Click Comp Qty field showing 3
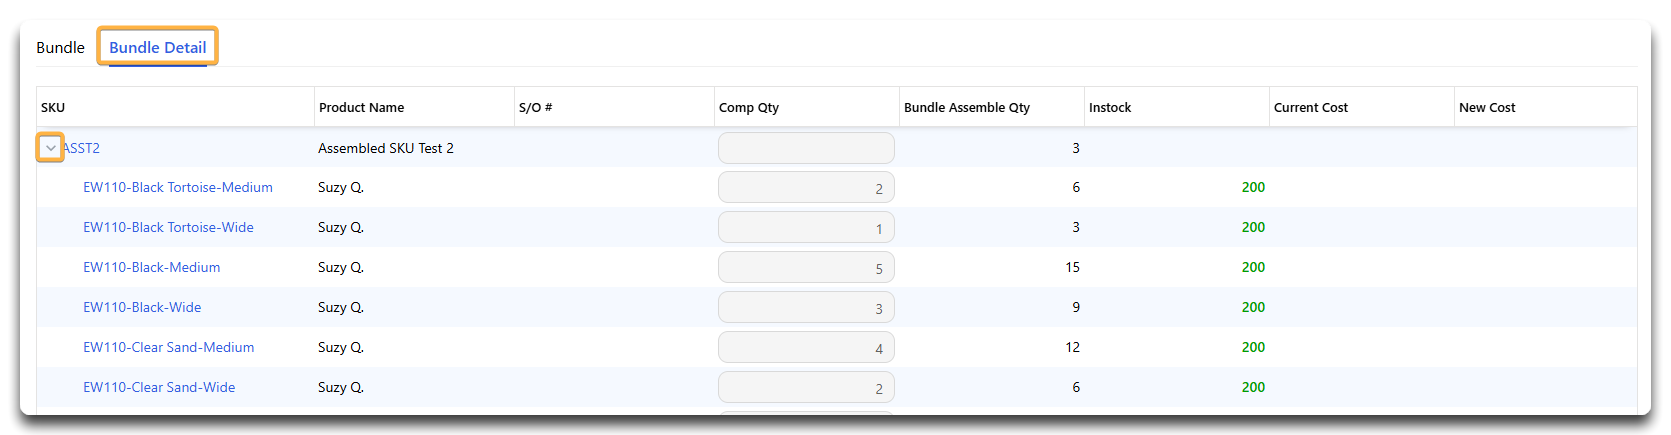The width and height of the screenshot is (1671, 435). (x=806, y=308)
